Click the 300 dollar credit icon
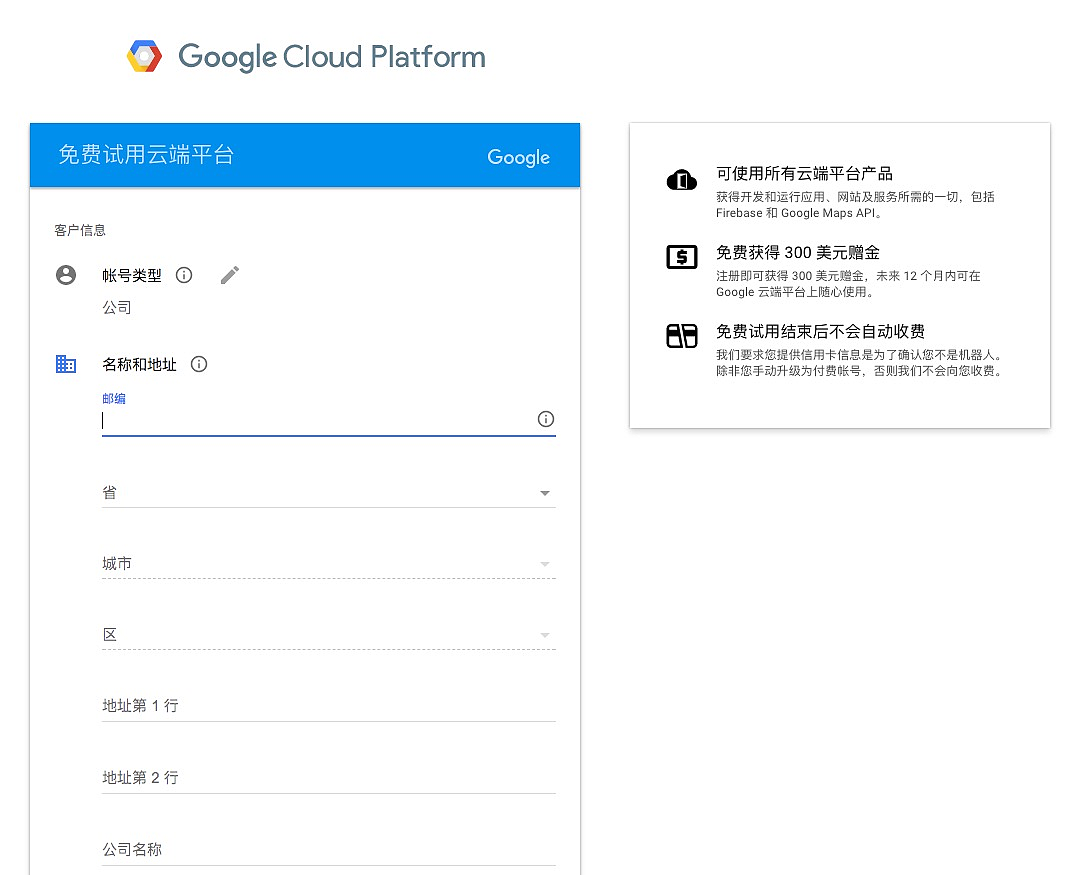Viewport: 1085px width, 875px height. tap(681, 257)
